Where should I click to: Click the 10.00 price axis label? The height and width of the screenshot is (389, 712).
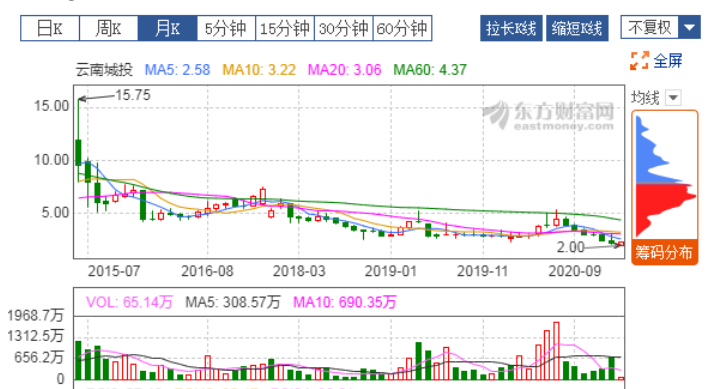pyautogui.click(x=52, y=160)
